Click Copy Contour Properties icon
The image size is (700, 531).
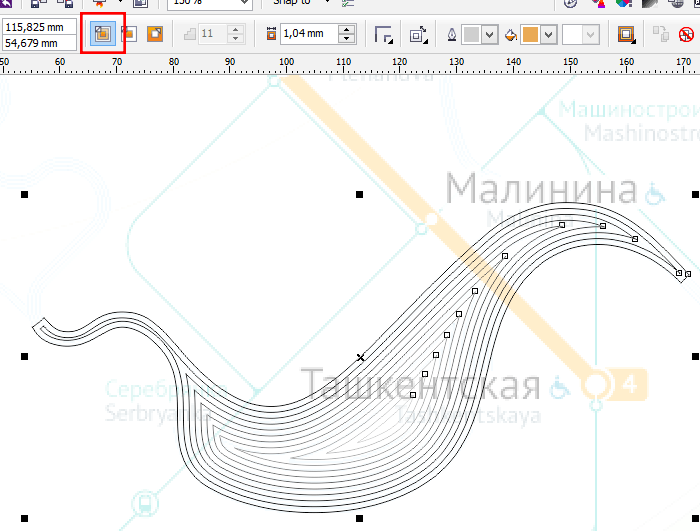point(660,35)
